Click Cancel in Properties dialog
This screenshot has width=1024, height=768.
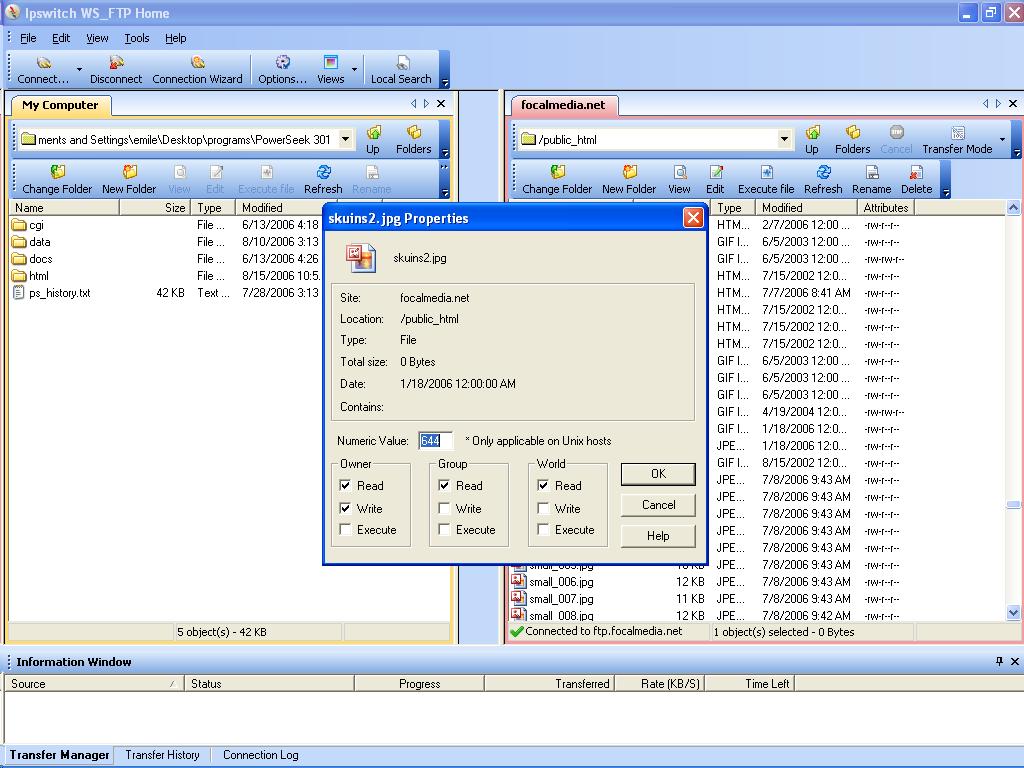[x=658, y=505]
